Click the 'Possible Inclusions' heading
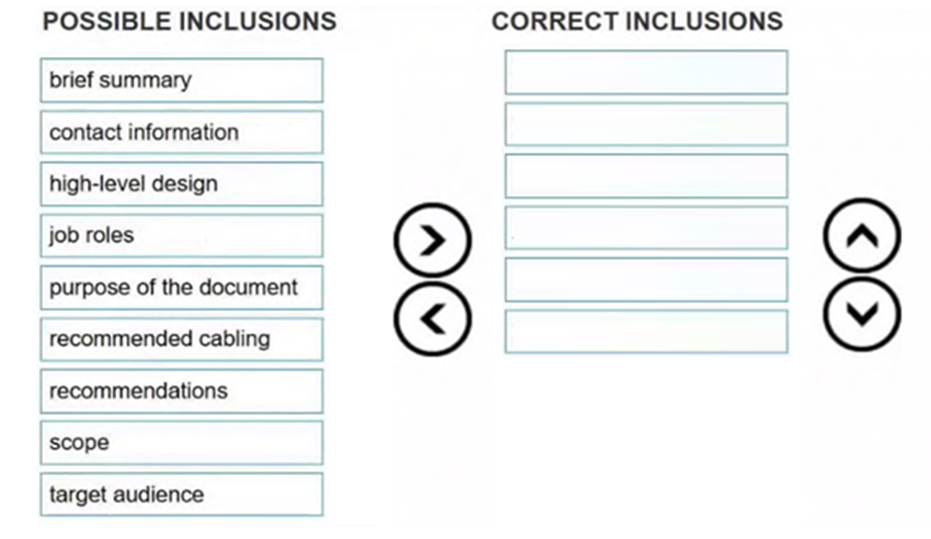931x539 pixels. click(189, 22)
